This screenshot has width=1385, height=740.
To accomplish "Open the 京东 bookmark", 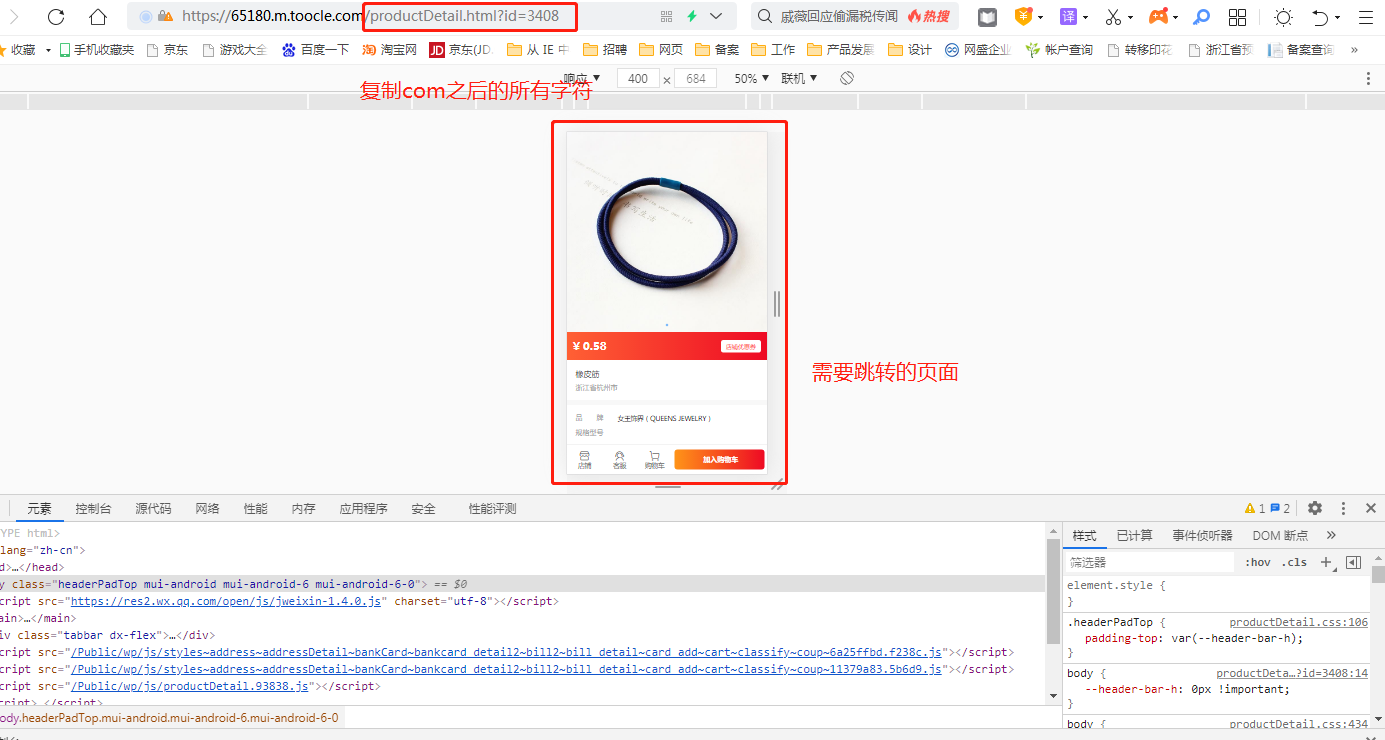I will coord(167,50).
